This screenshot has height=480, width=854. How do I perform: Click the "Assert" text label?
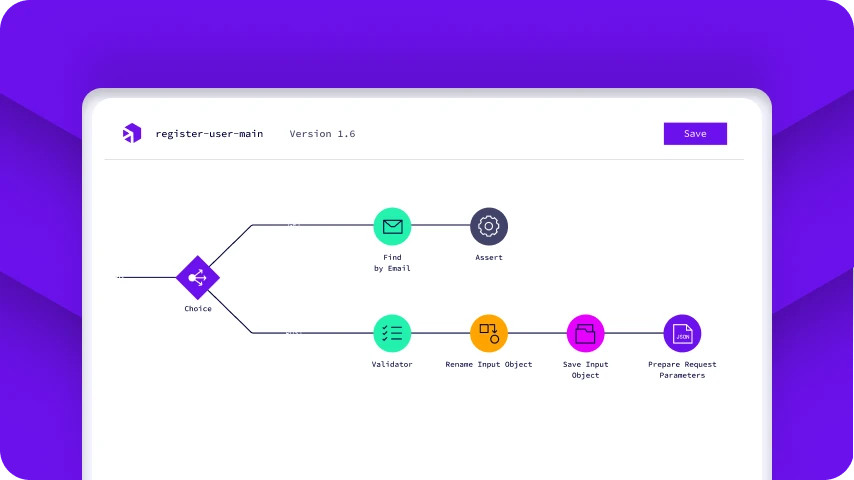click(x=489, y=258)
